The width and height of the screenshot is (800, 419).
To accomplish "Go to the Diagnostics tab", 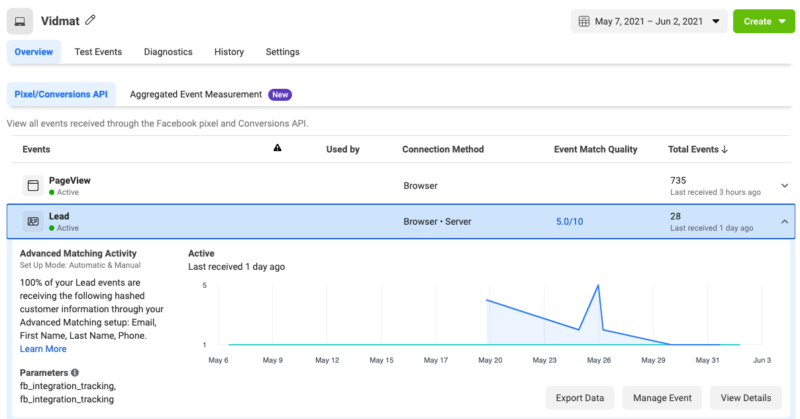I will (x=168, y=52).
